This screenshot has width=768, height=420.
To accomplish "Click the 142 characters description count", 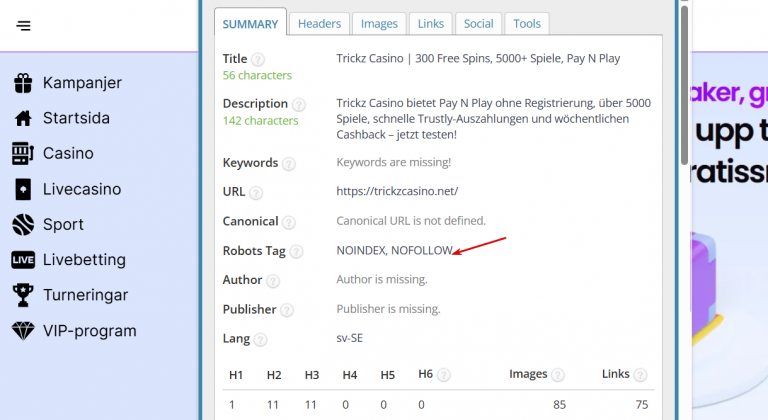I will pyautogui.click(x=261, y=121).
